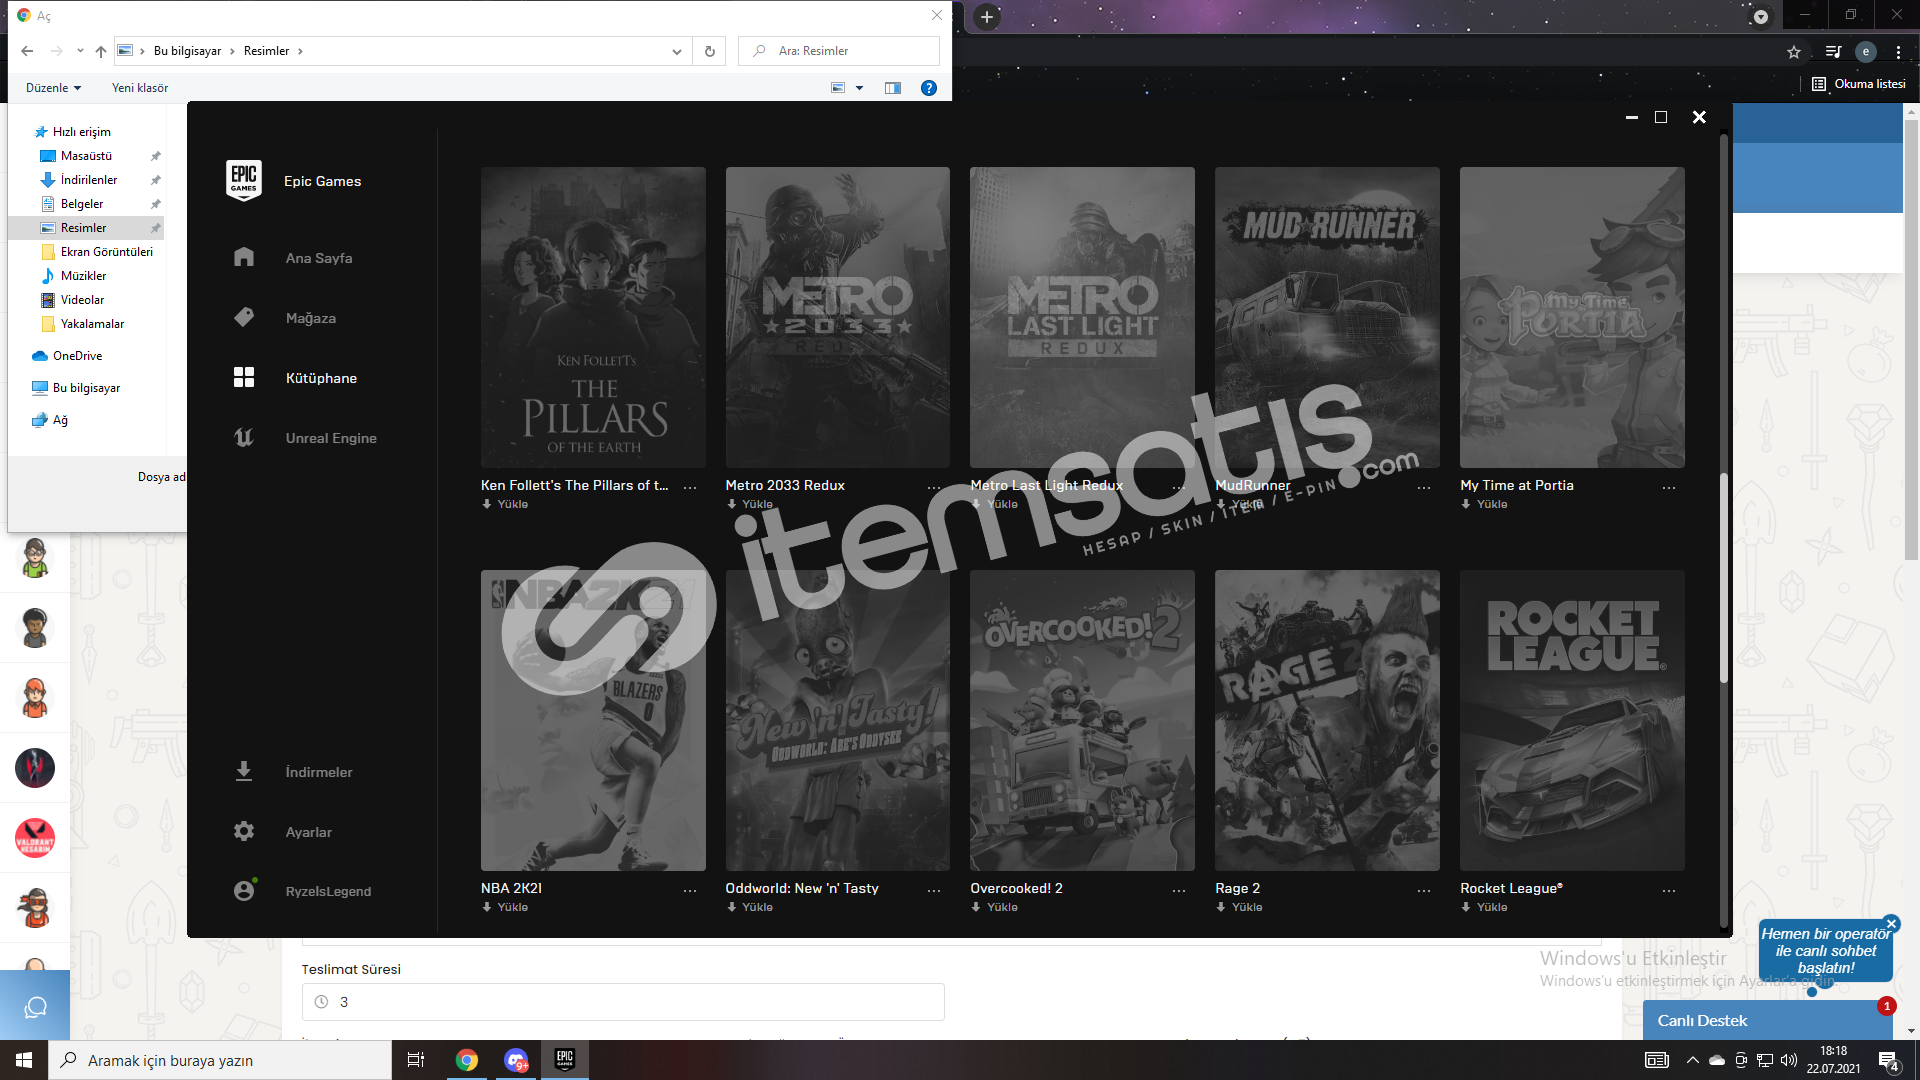Screen dimensions: 1920x1080
Task: Open options menu for Rocket League
Action: (x=1669, y=890)
